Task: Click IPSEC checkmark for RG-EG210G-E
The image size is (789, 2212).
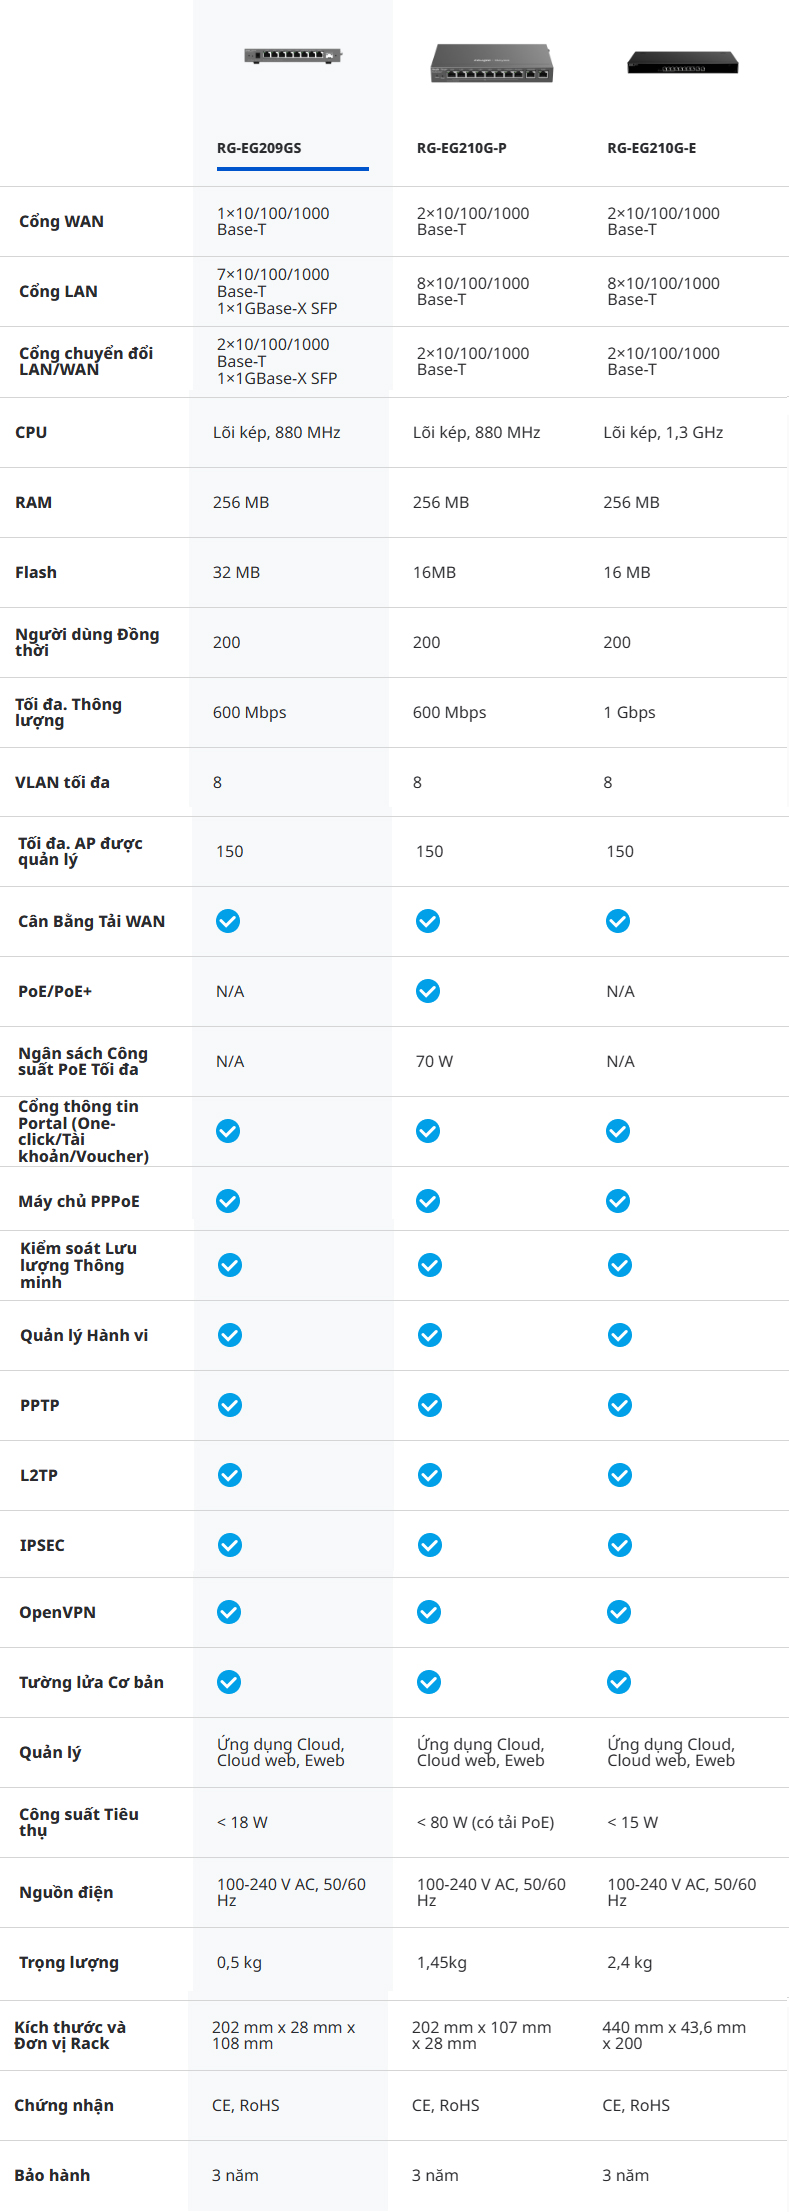Action: click(x=620, y=1545)
